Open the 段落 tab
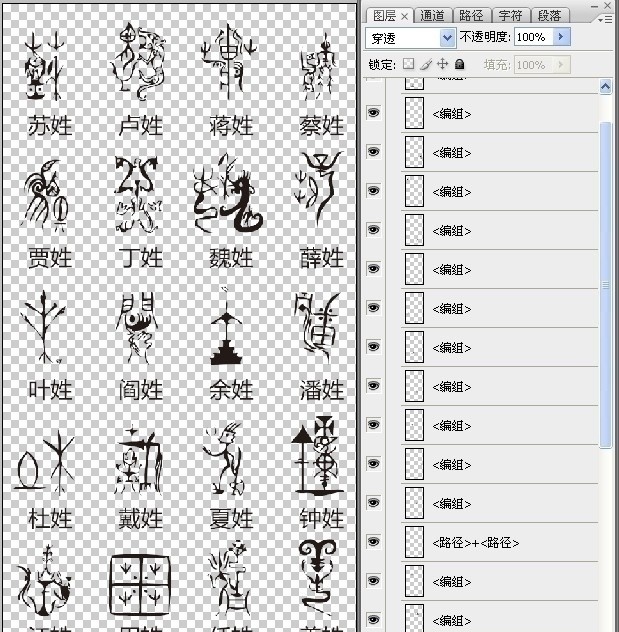Viewport: 619px width, 632px height. pyautogui.click(x=549, y=16)
